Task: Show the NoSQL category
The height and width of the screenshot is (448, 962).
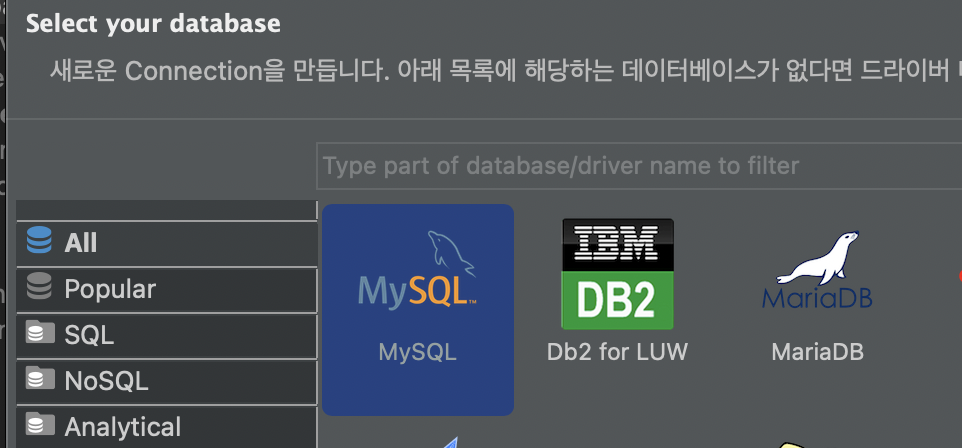Action: point(166,382)
